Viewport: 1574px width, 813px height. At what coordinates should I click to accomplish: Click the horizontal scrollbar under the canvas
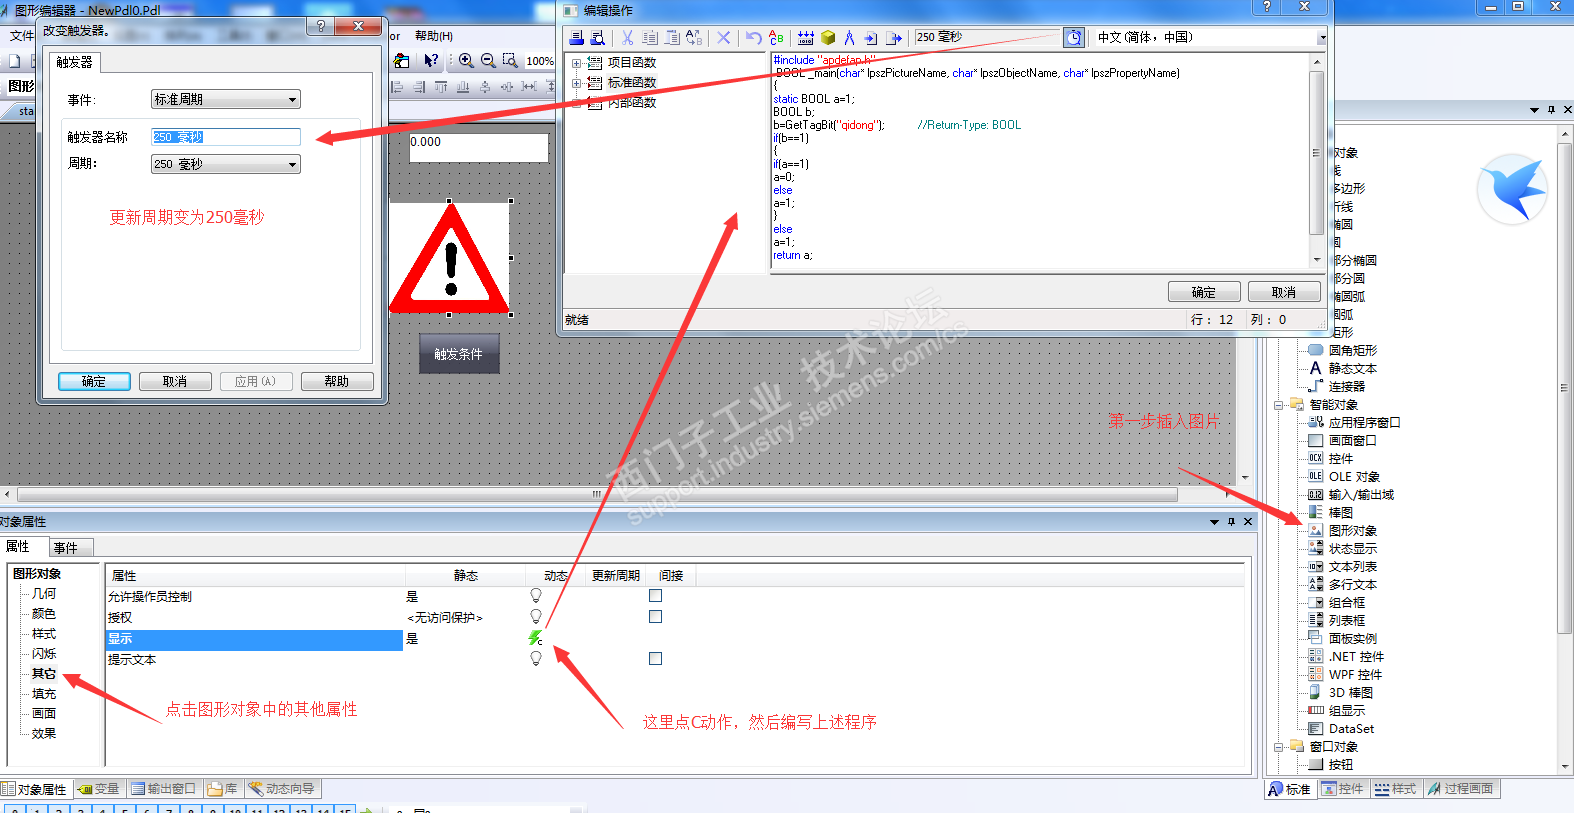pos(597,494)
